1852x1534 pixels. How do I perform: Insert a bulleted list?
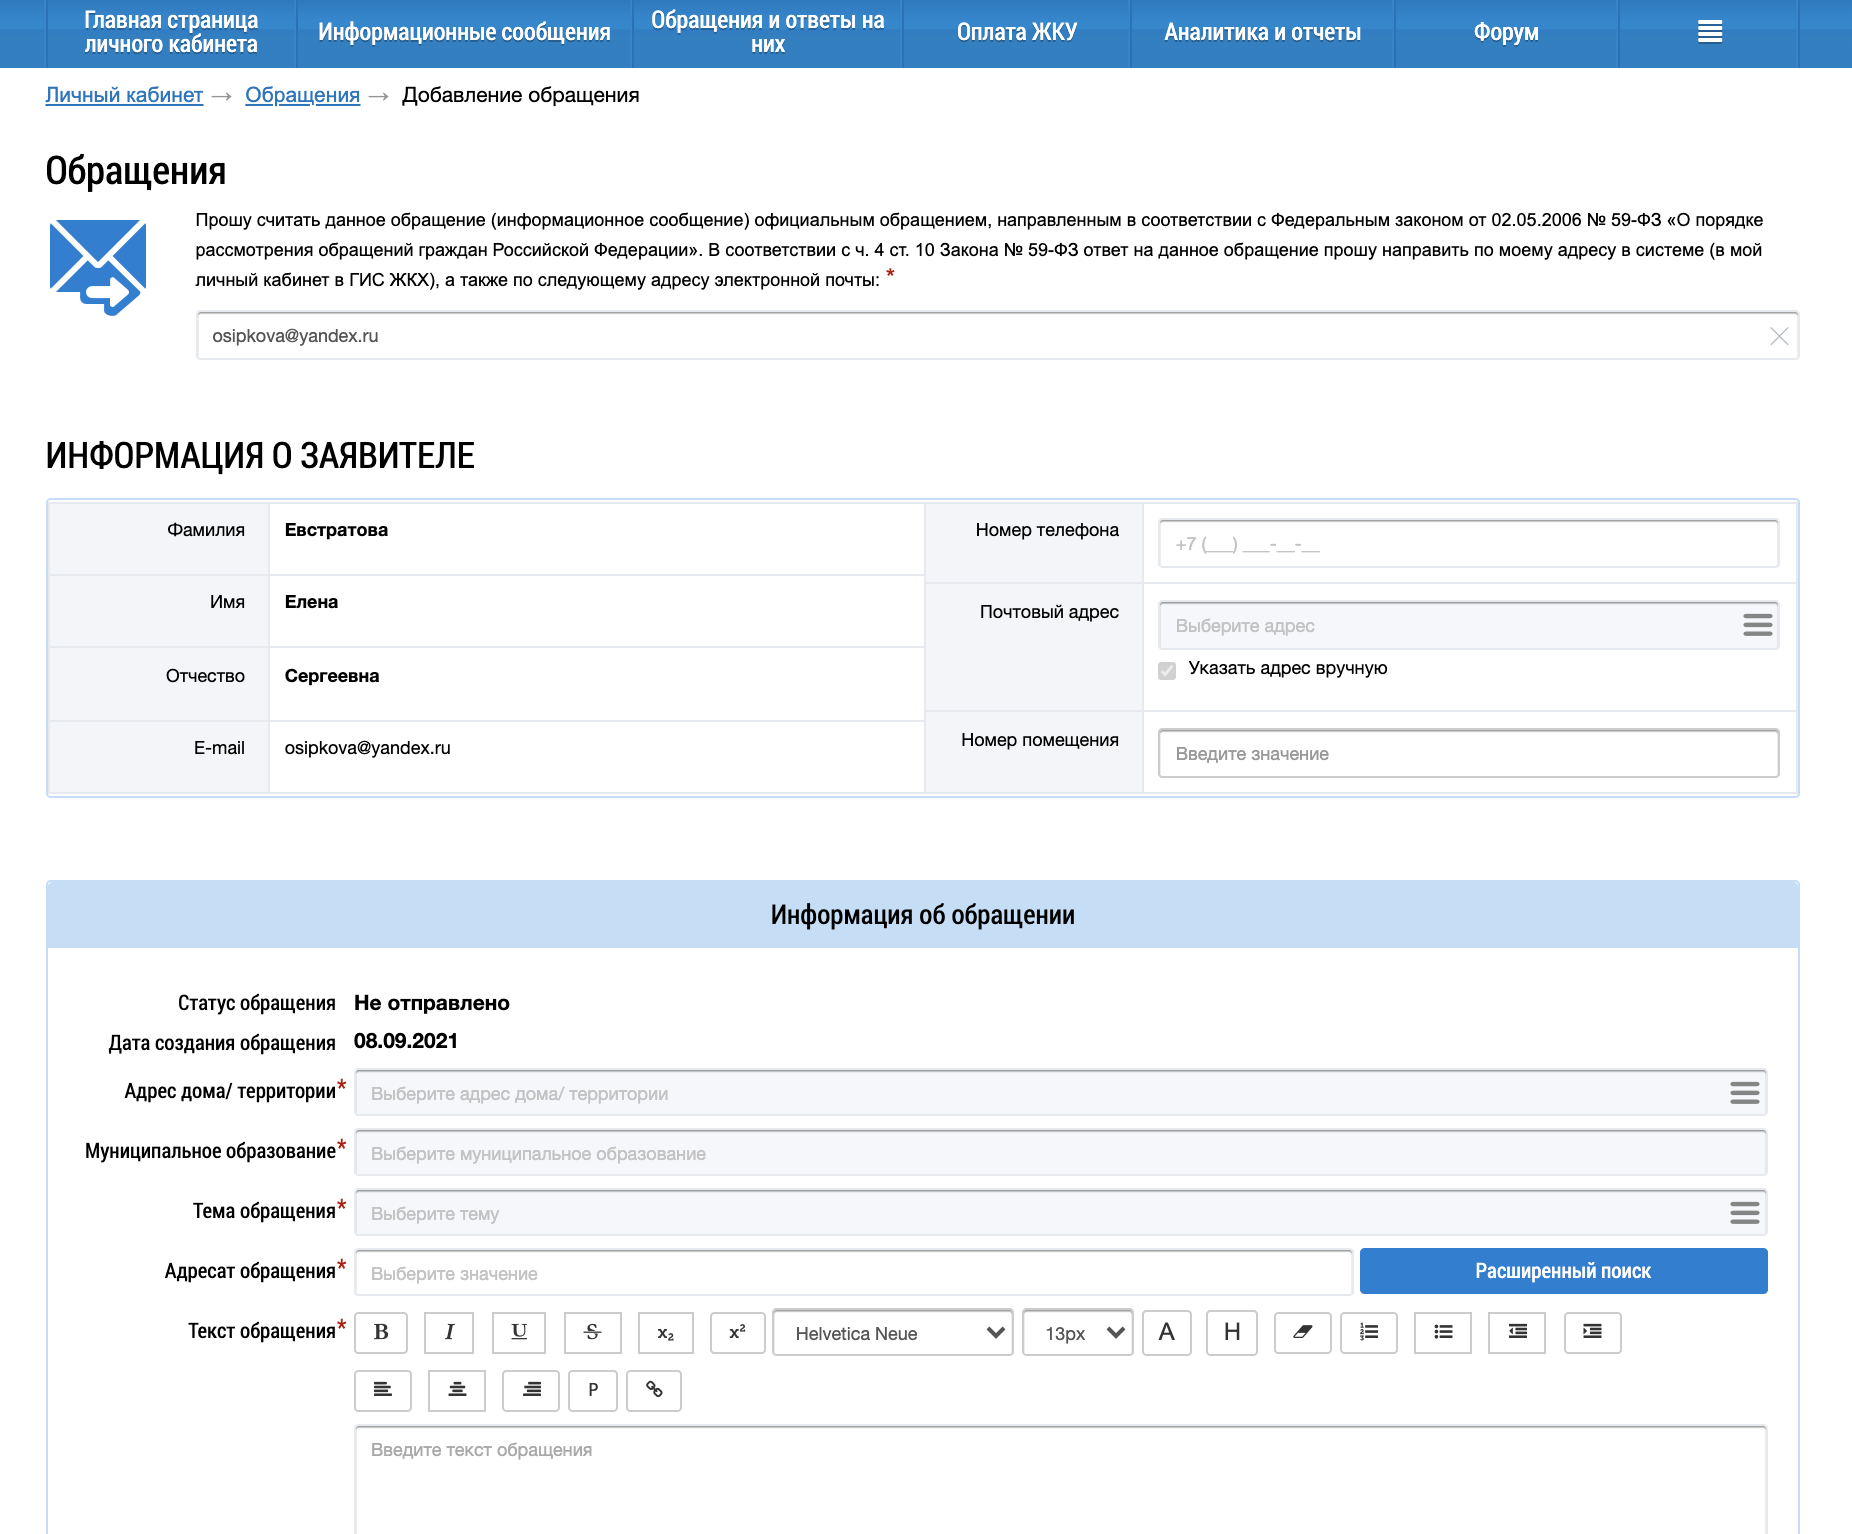coord(1443,1333)
